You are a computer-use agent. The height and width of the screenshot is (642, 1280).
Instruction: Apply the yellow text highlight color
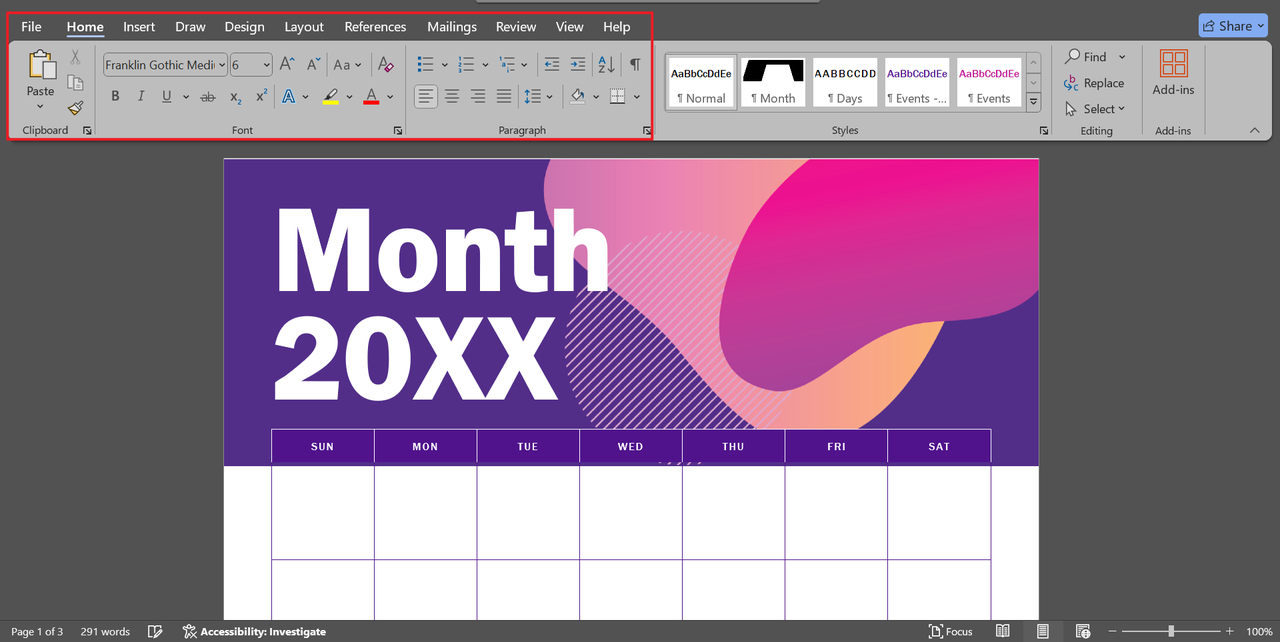click(x=331, y=96)
